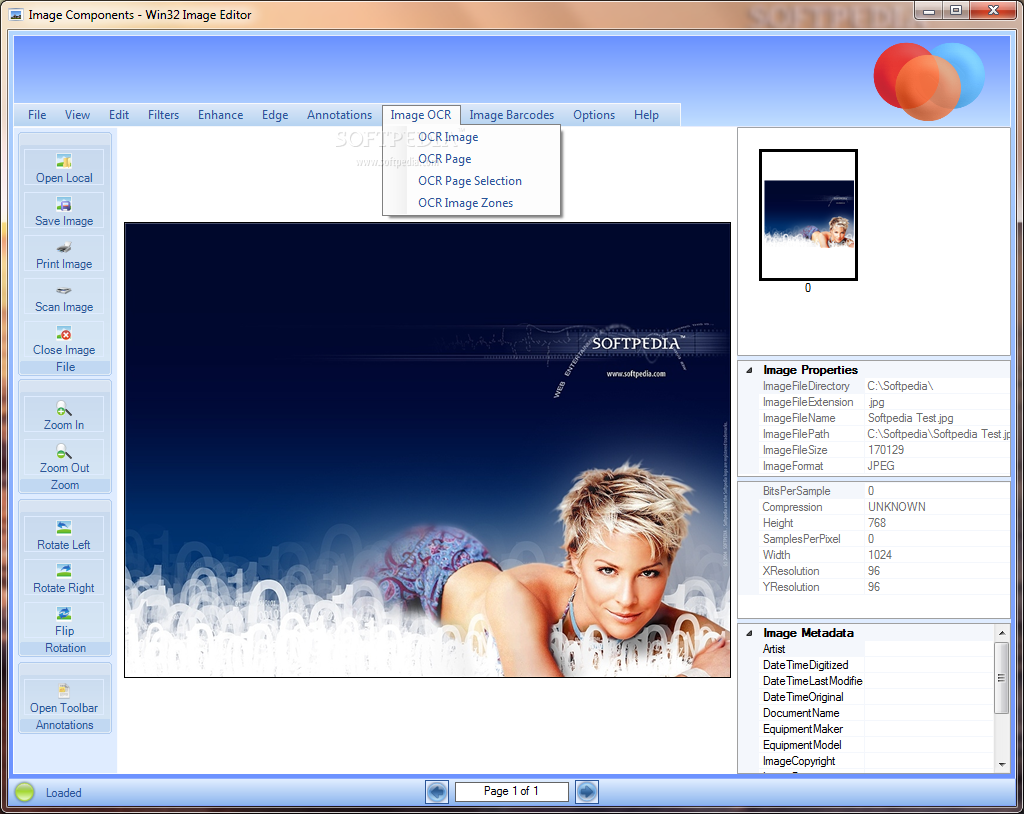Click the Close Image icon

pyautogui.click(x=64, y=333)
